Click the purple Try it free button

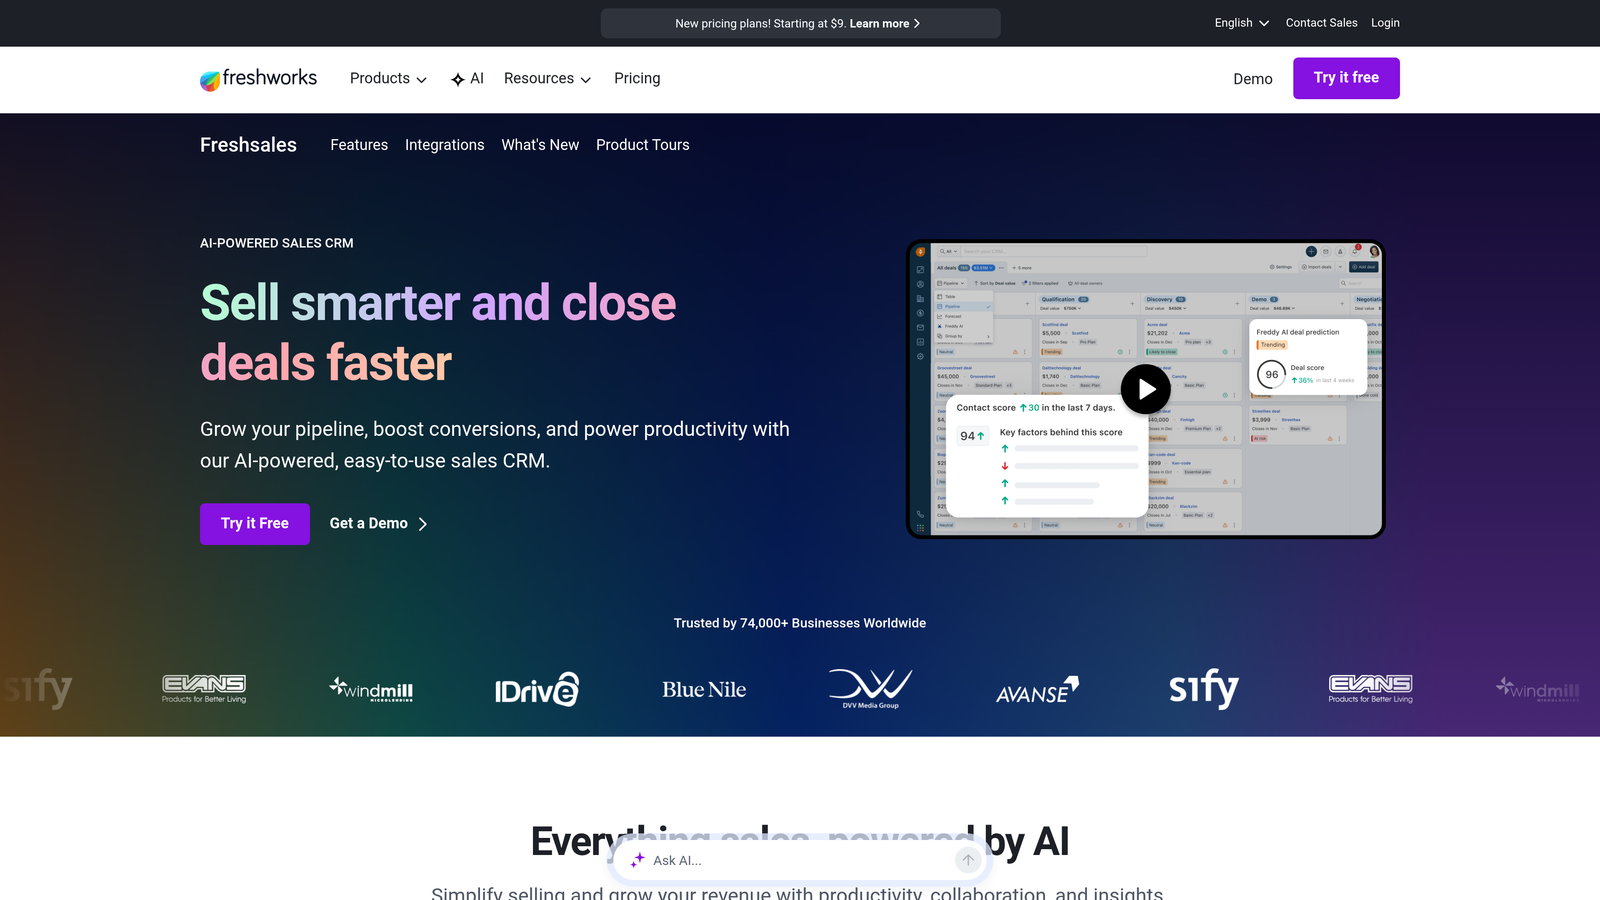[x=1346, y=78]
